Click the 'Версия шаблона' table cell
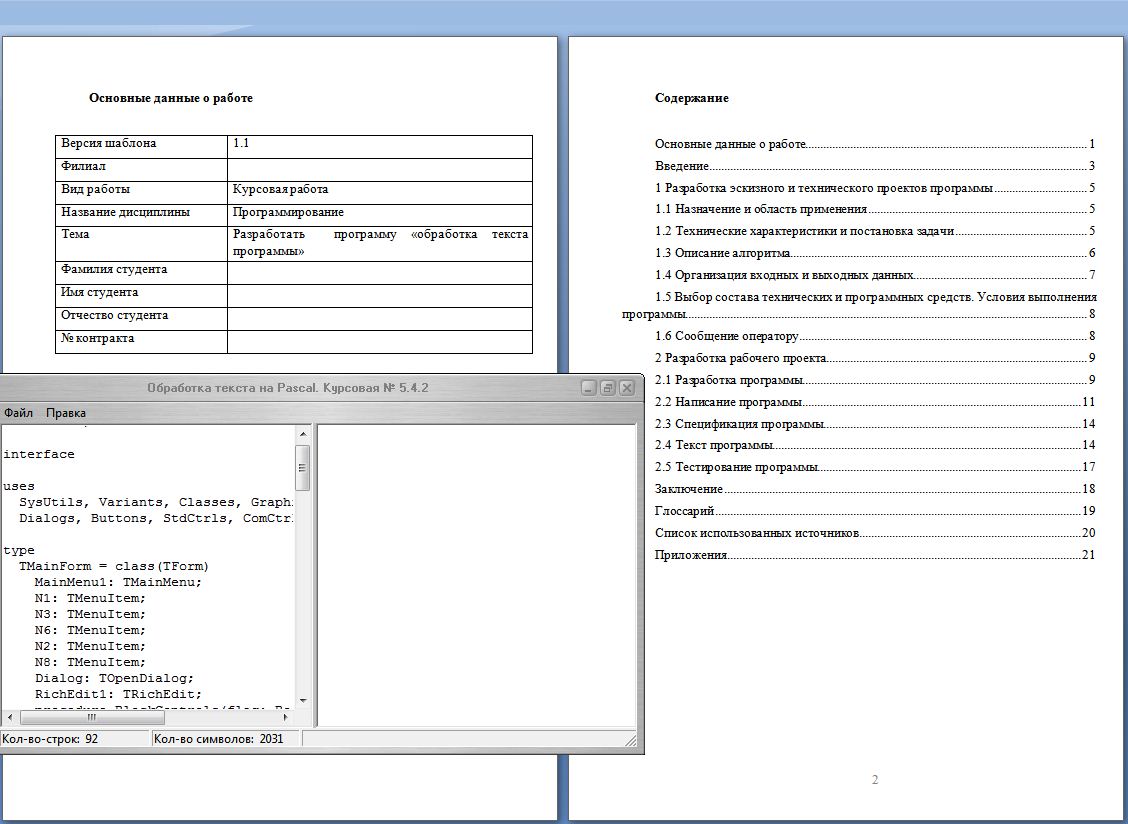 click(141, 147)
